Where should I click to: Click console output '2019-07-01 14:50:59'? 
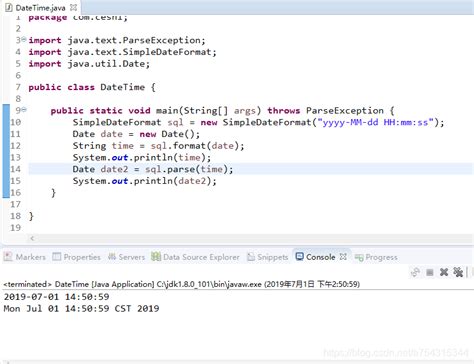56,297
